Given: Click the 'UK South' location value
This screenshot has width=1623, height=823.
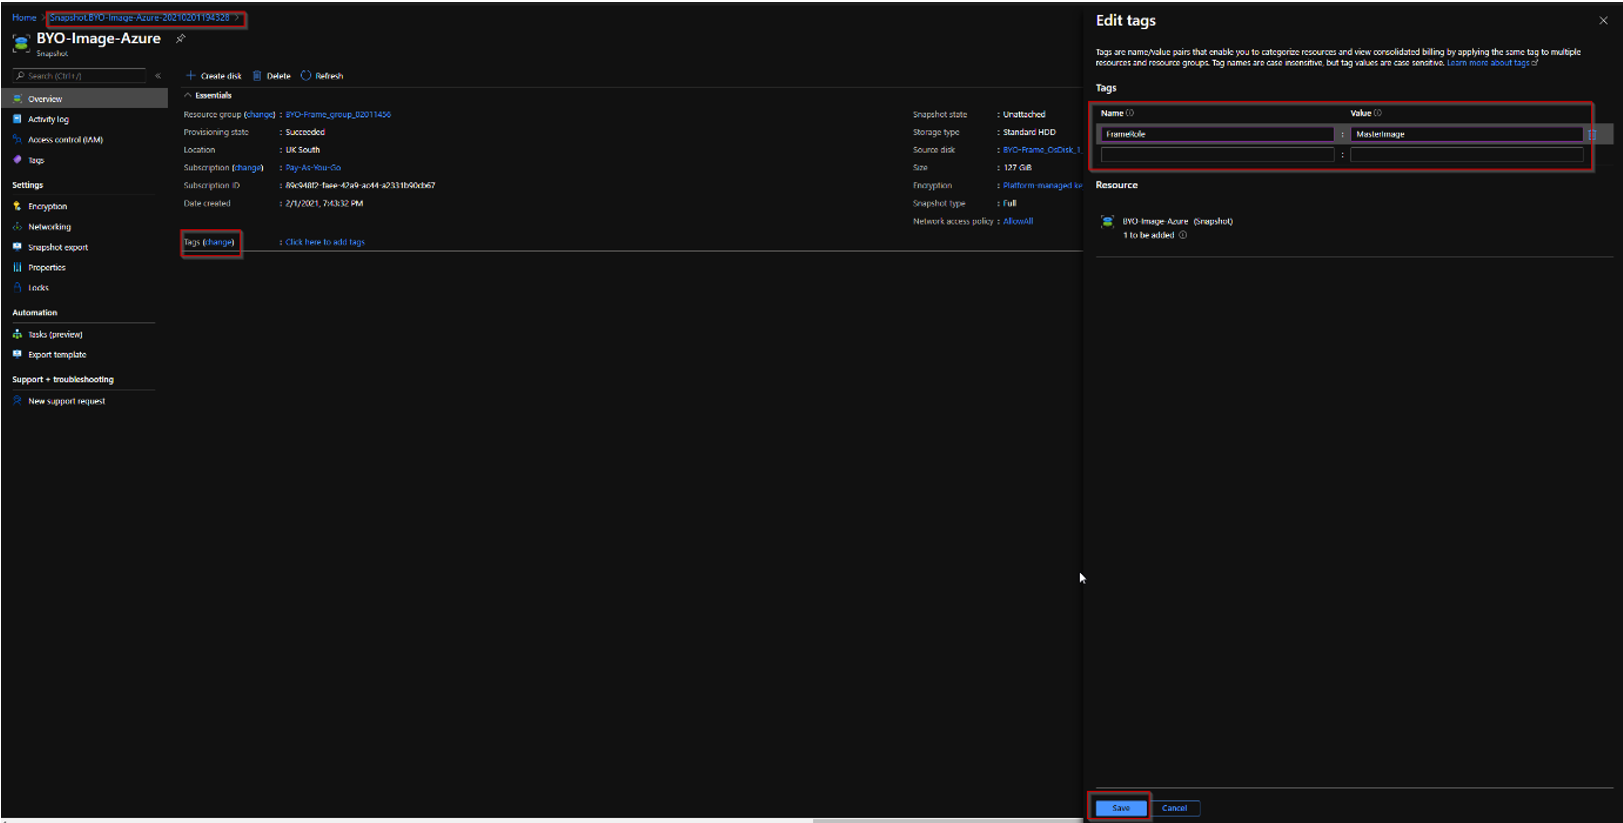Looking at the screenshot, I should pyautogui.click(x=303, y=150).
